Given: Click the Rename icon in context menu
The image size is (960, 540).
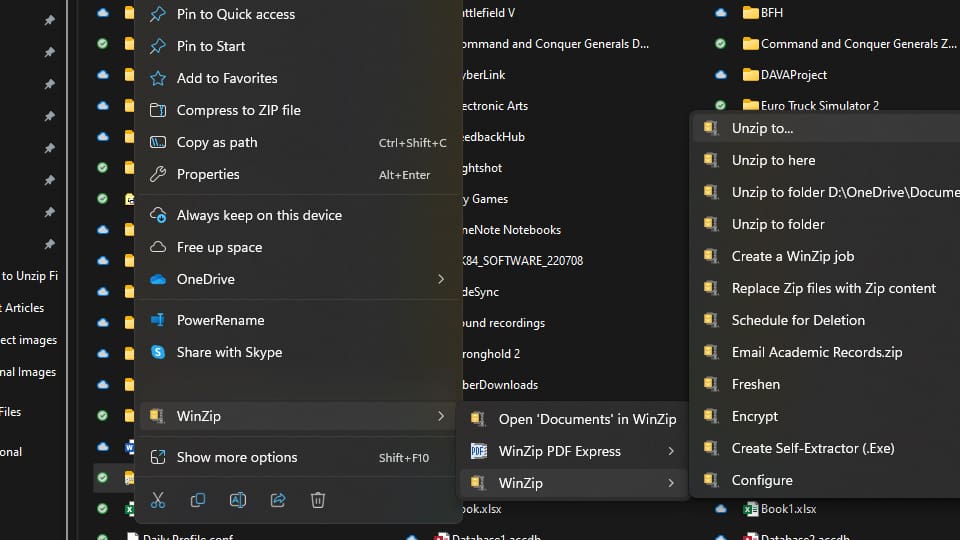Looking at the screenshot, I should pyautogui.click(x=238, y=500).
